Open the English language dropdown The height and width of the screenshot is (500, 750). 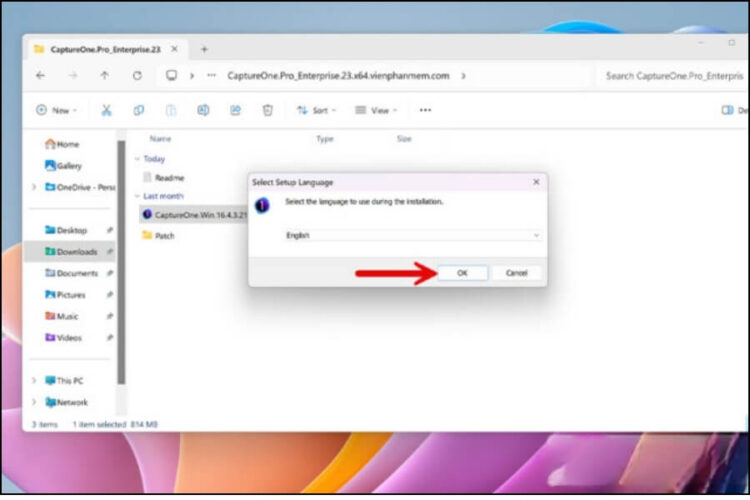[412, 235]
